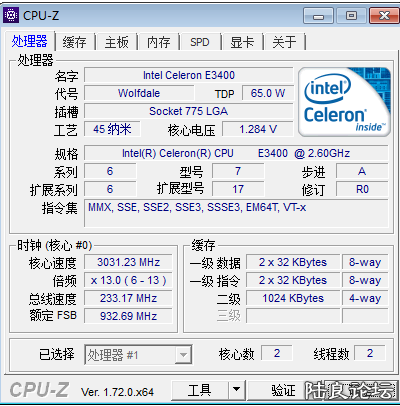This screenshot has width=400, height=406.
Task: Click the empty 三级 cache field
Action: pyautogui.click(x=293, y=316)
